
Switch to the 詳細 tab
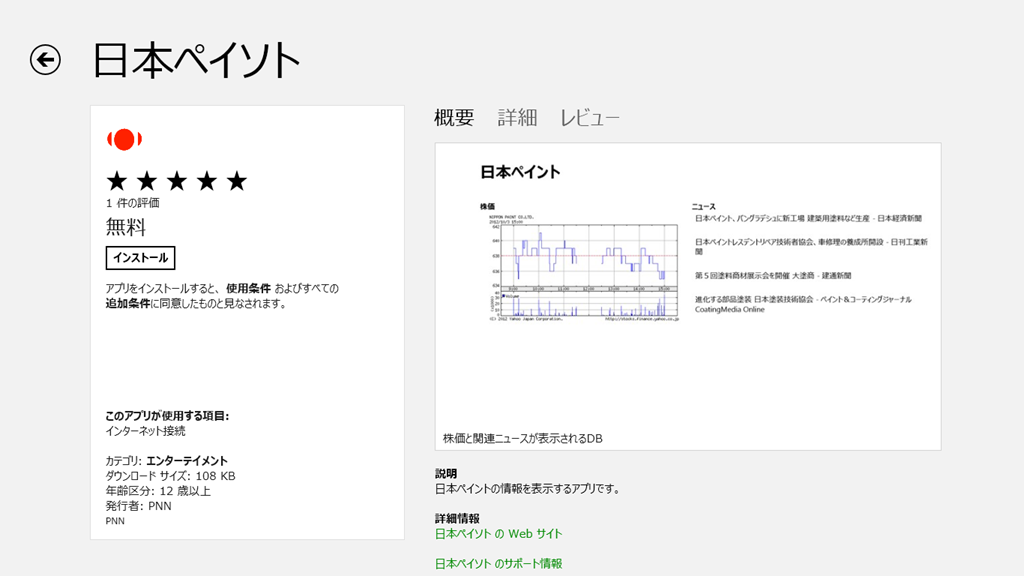pyautogui.click(x=517, y=118)
